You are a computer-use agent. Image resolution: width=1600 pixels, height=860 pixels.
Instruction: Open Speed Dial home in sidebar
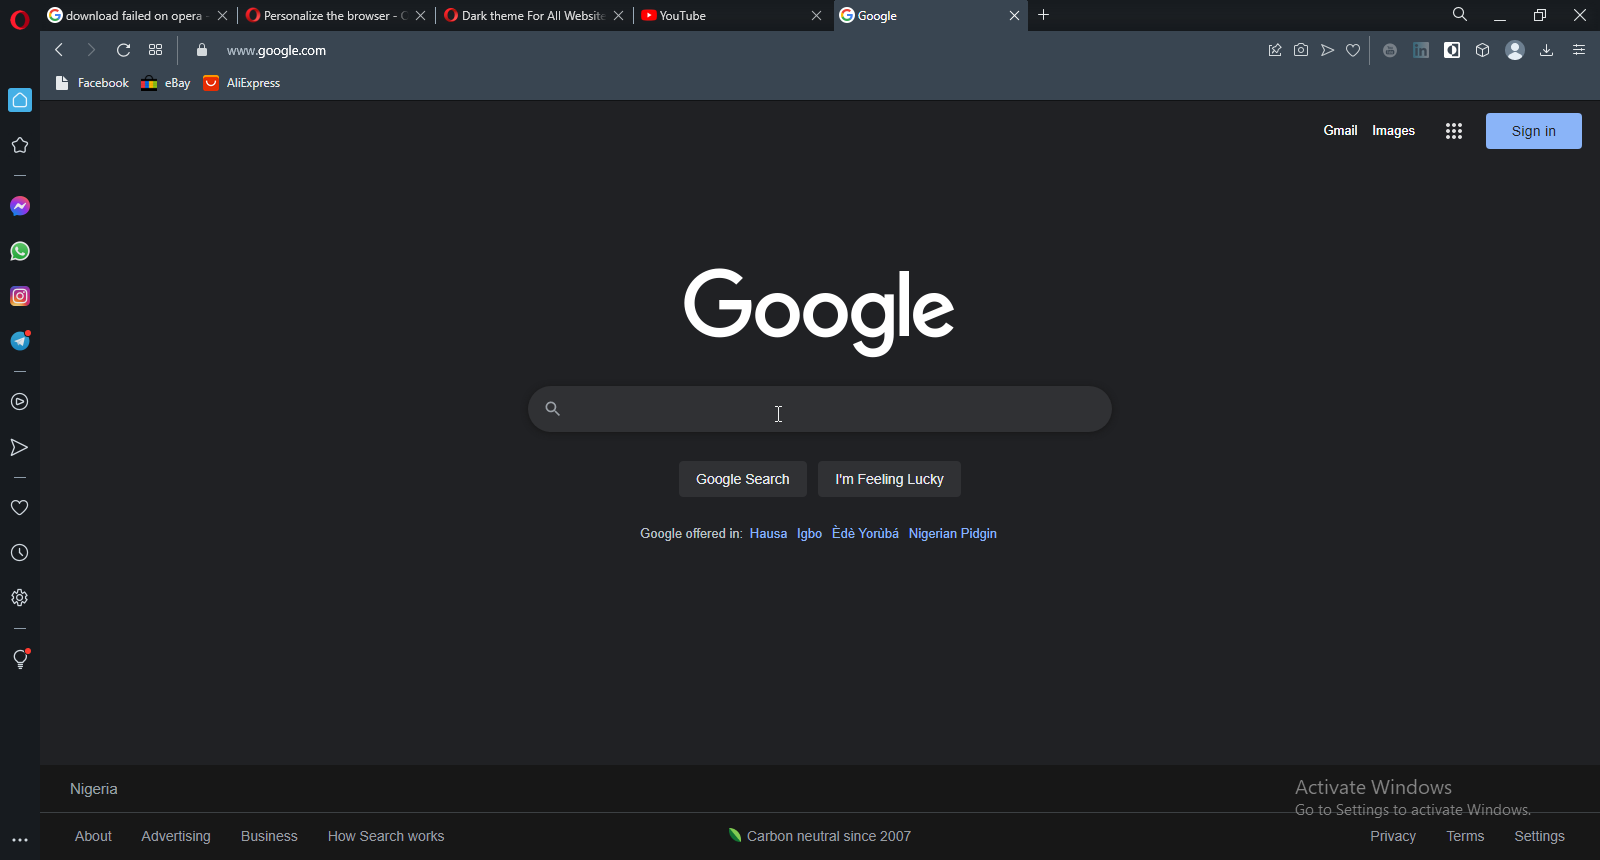tap(20, 100)
